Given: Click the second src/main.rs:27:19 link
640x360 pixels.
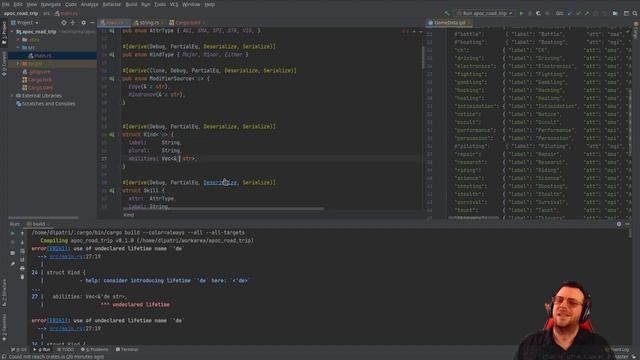Looking at the screenshot, I should 75,329.
